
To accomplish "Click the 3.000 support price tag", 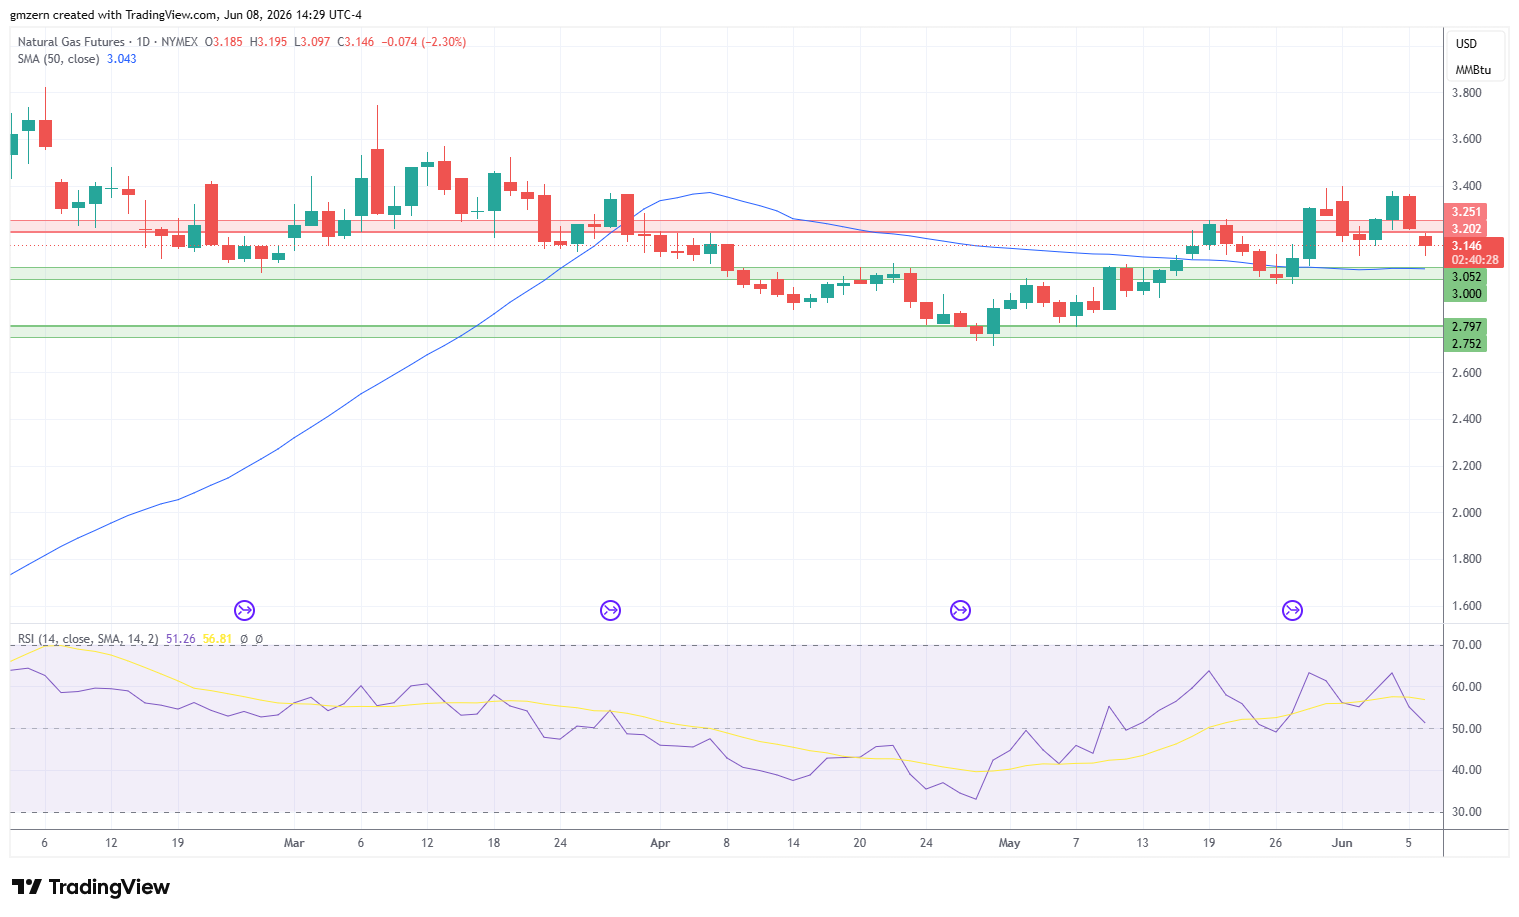I will [1467, 294].
